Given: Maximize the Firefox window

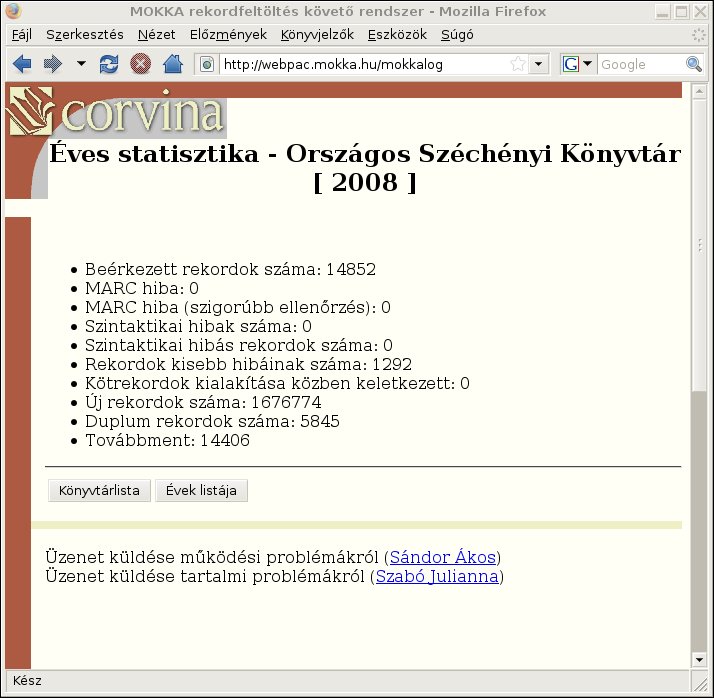Looking at the screenshot, I should (682, 12).
